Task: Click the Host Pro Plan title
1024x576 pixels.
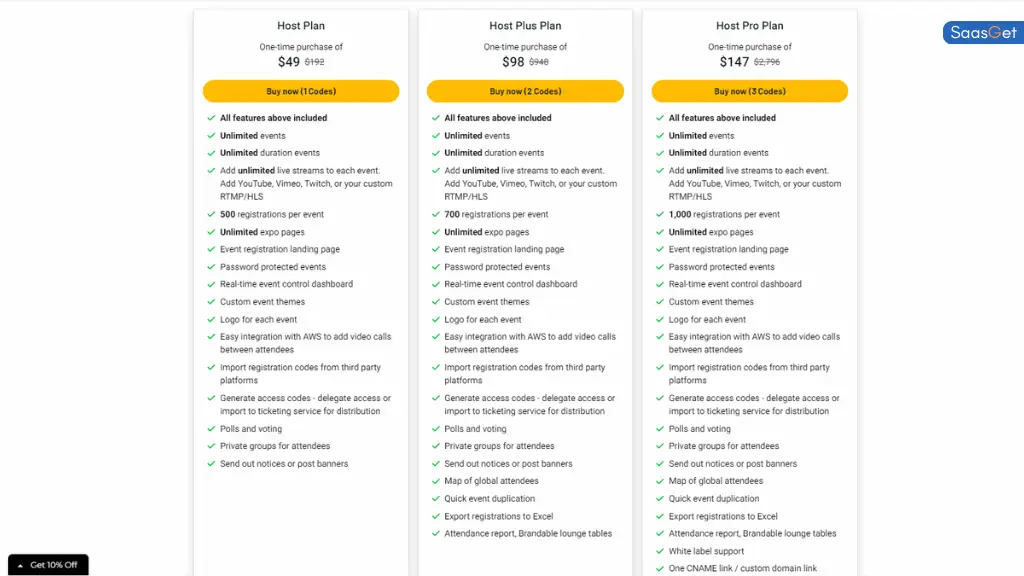Action: click(x=749, y=25)
